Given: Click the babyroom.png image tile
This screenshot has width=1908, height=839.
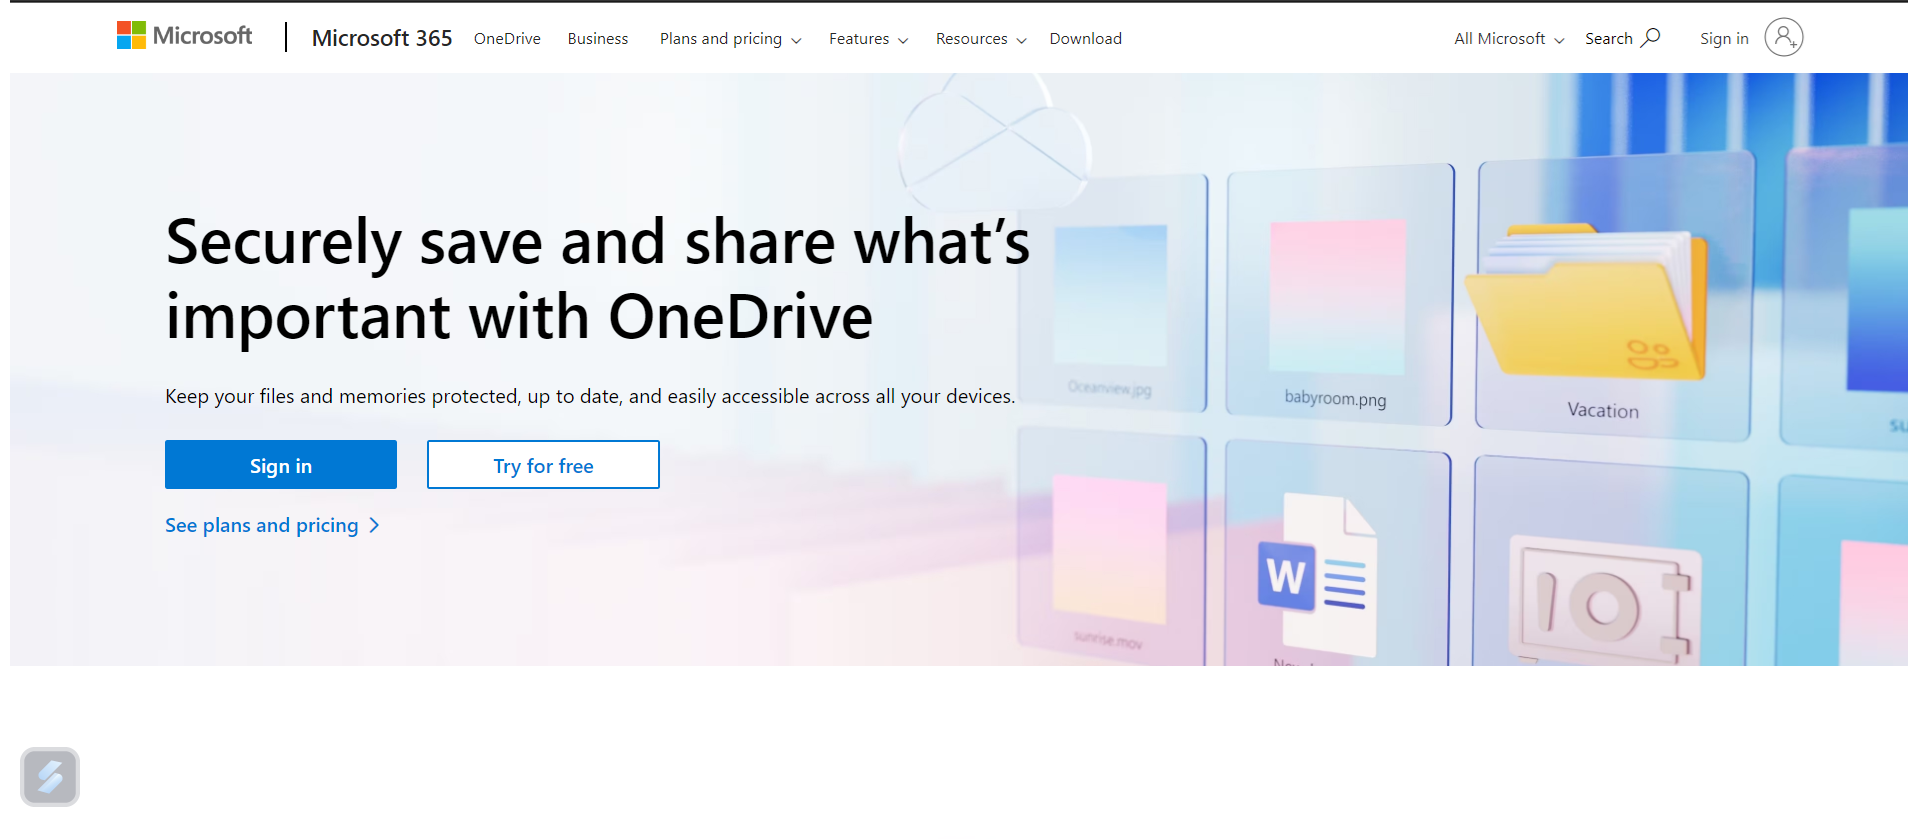Looking at the screenshot, I should point(1339,293).
